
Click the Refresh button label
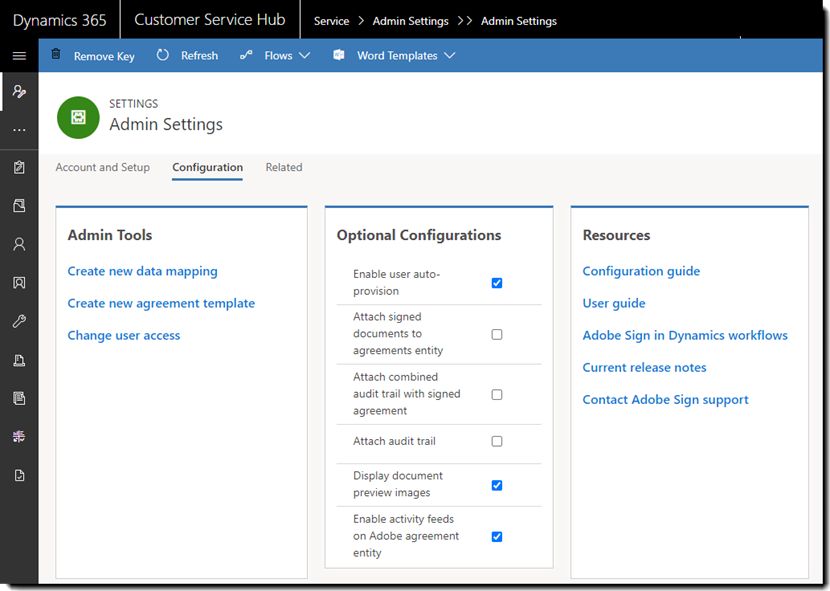pos(200,56)
